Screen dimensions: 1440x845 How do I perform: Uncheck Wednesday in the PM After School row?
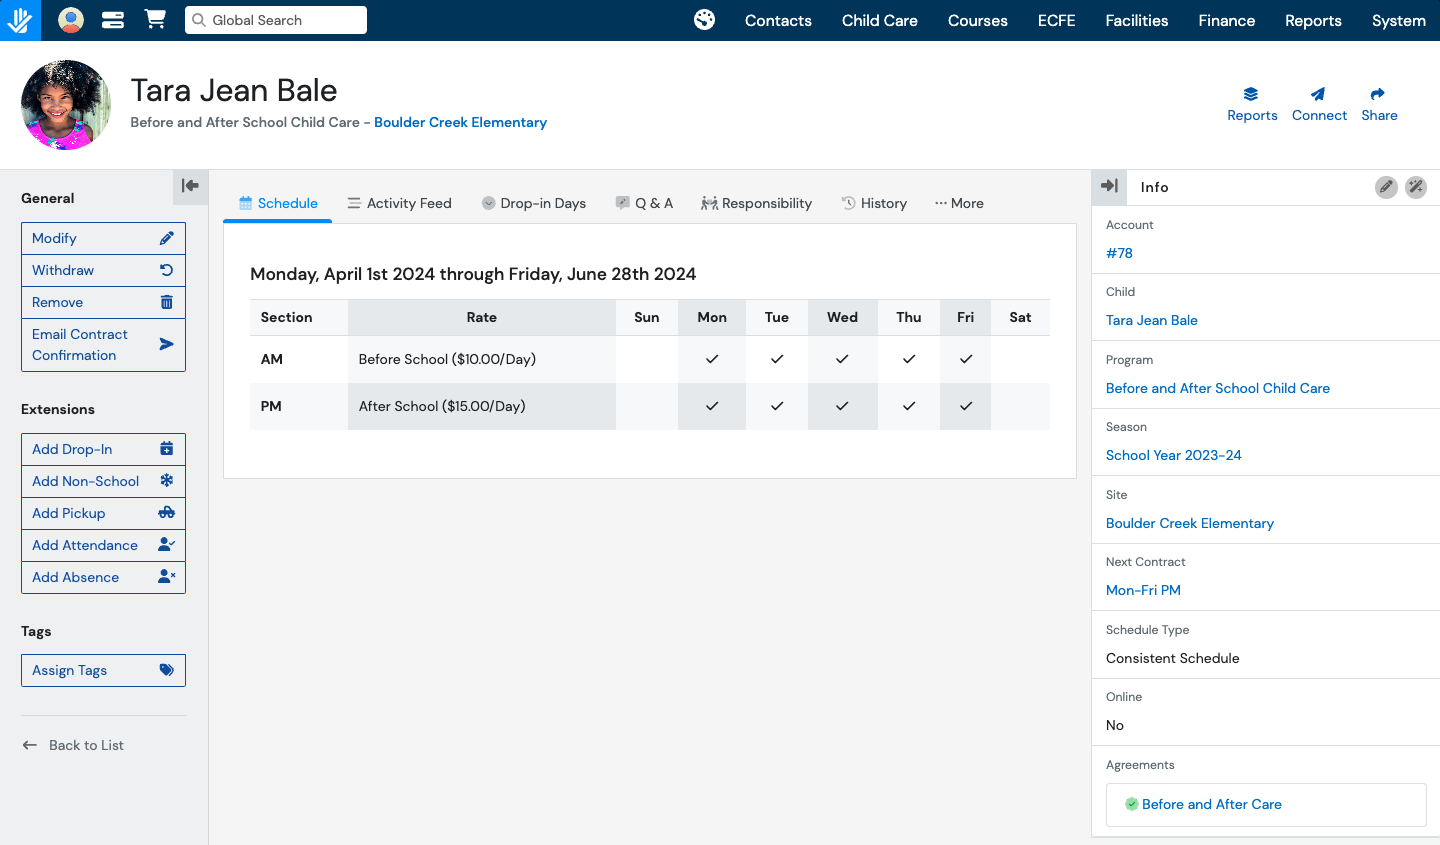tap(842, 406)
